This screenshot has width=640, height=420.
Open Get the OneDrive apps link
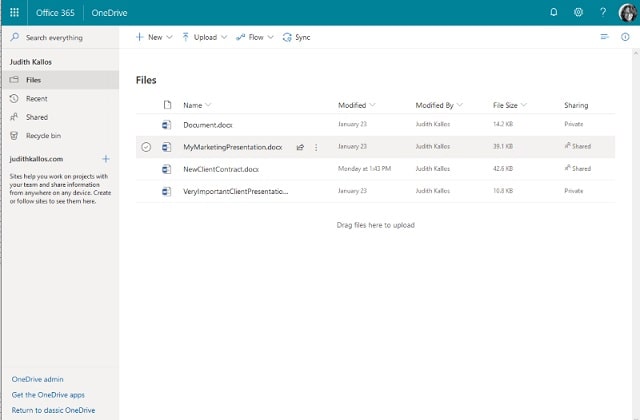point(48,395)
